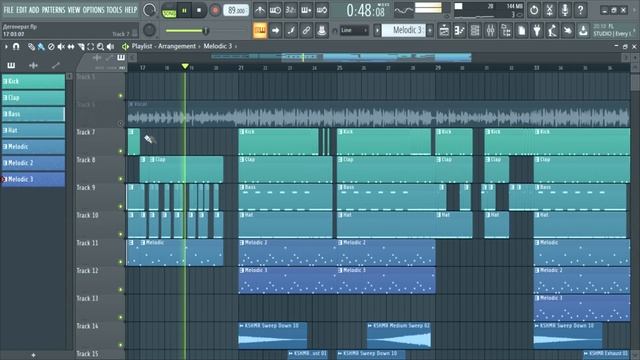Open the TOOLS menu
The width and height of the screenshot is (640, 360).
(x=114, y=10)
